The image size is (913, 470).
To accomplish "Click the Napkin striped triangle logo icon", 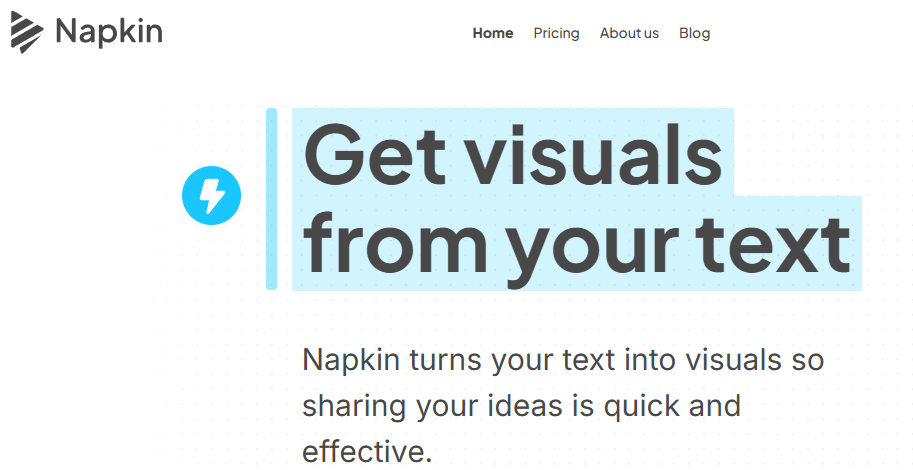I will pyautogui.click(x=27, y=32).
